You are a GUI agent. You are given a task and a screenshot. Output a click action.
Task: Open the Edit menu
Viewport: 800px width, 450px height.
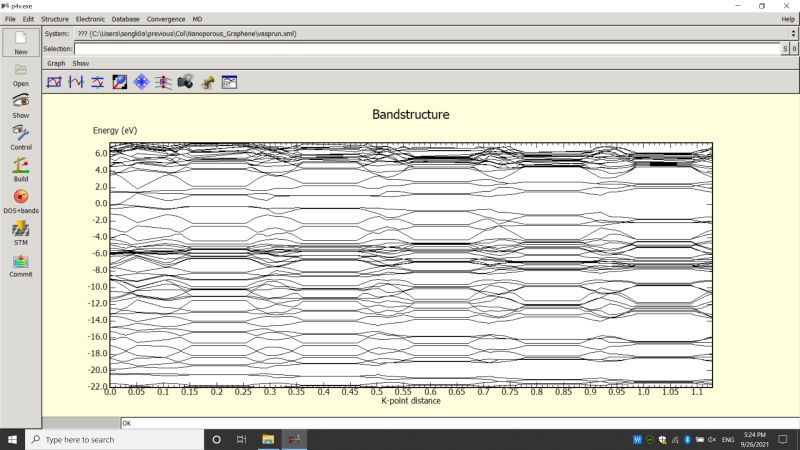click(x=28, y=19)
